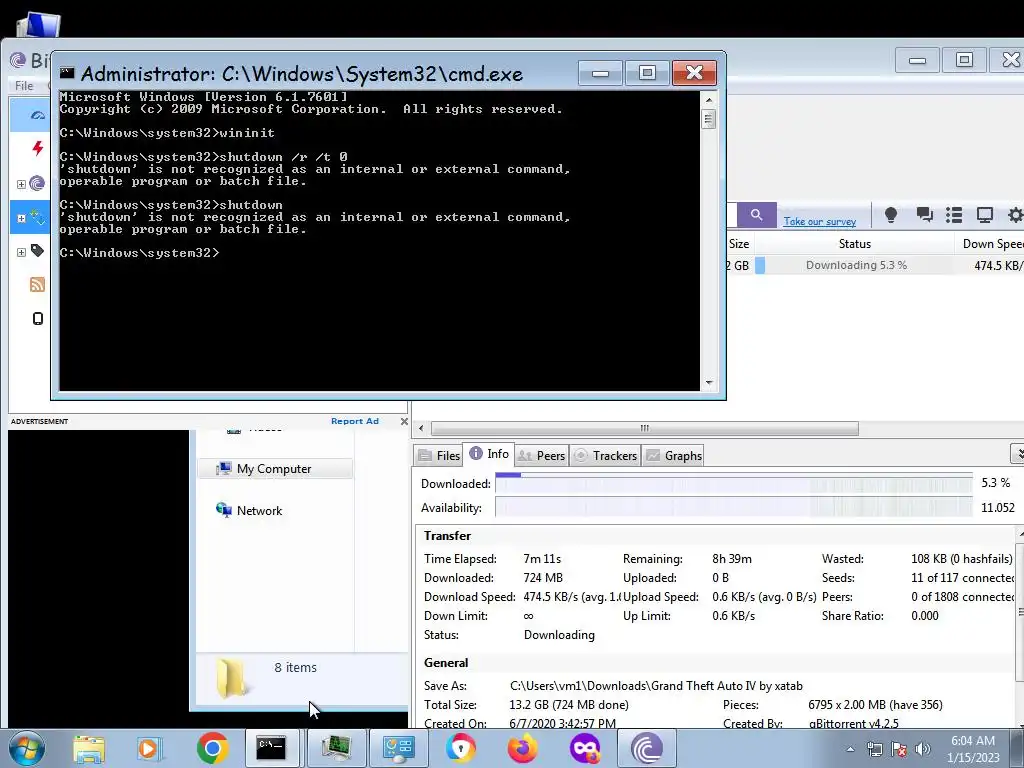Open Action Center flag tray icon
The width and height of the screenshot is (1024, 768).
tap(899, 749)
